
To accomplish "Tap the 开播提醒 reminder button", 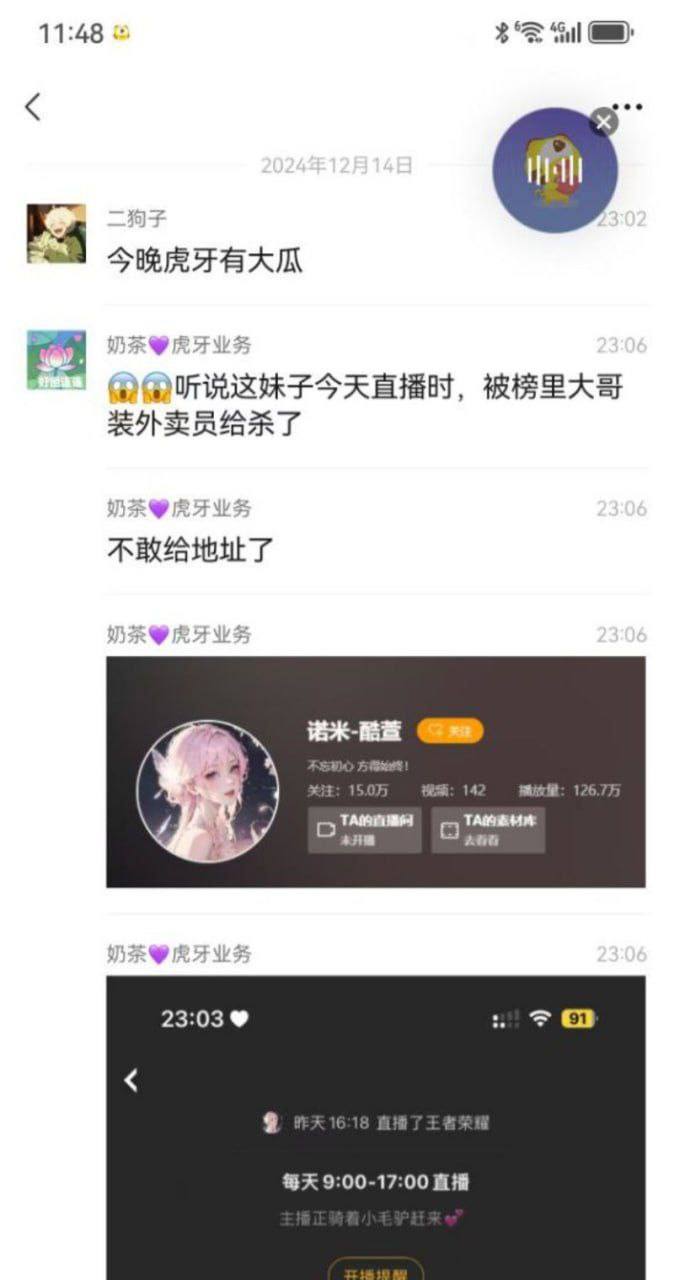I will tap(376, 1272).
